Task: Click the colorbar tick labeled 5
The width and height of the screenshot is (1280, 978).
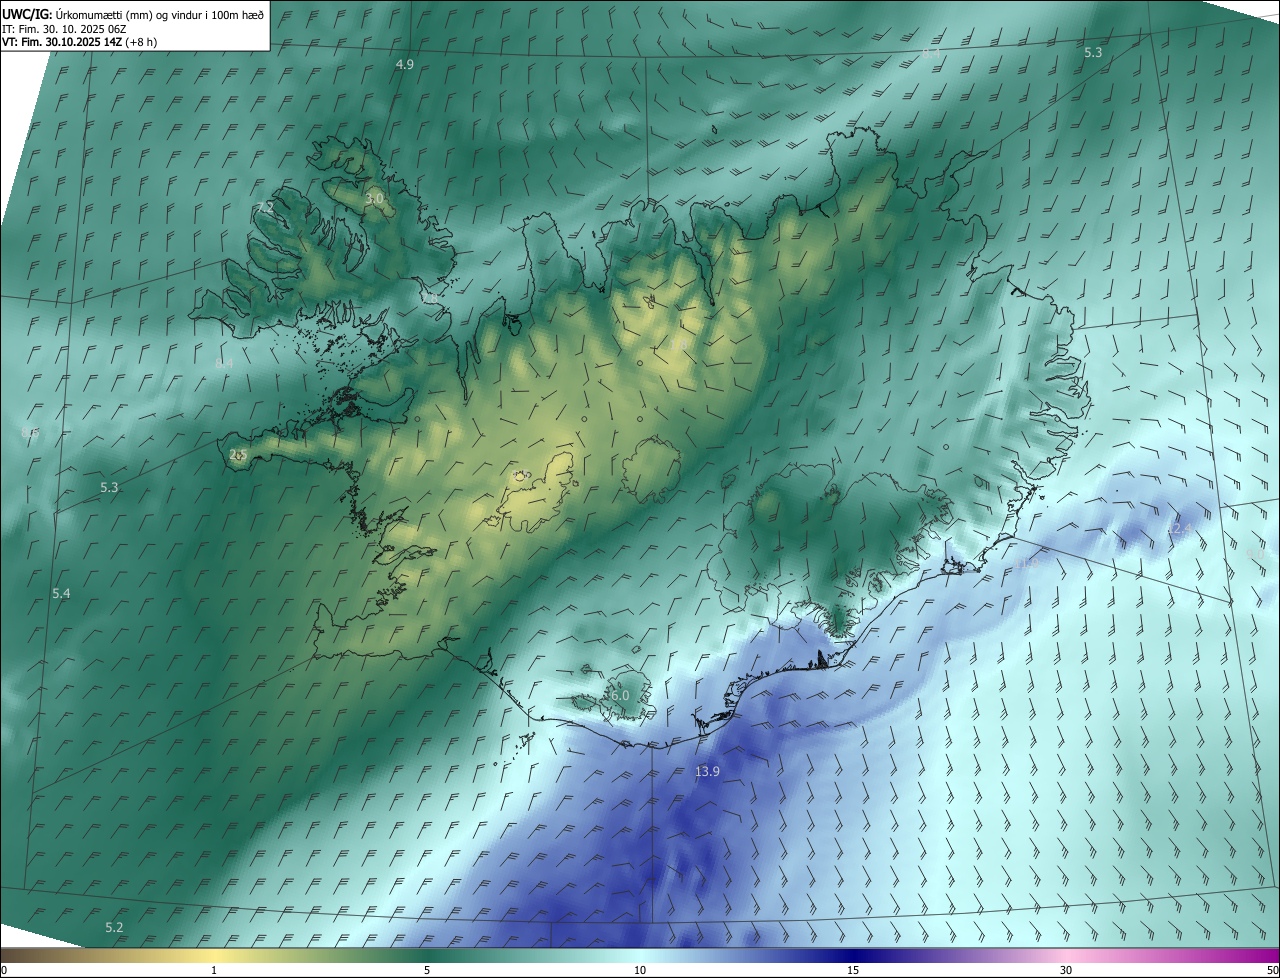Action: click(427, 970)
